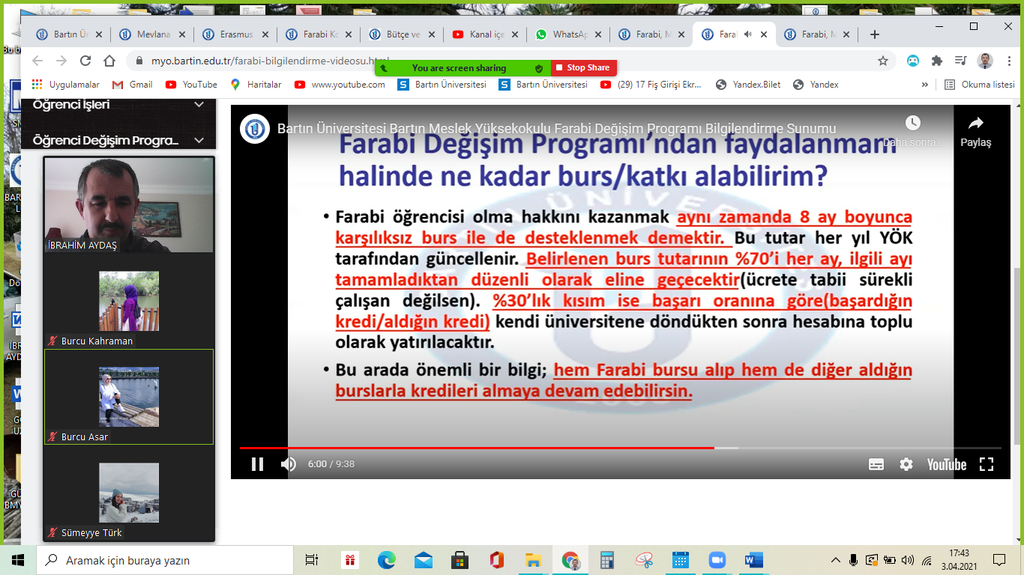
Task: Open File Explorer from the taskbar
Action: [533, 560]
